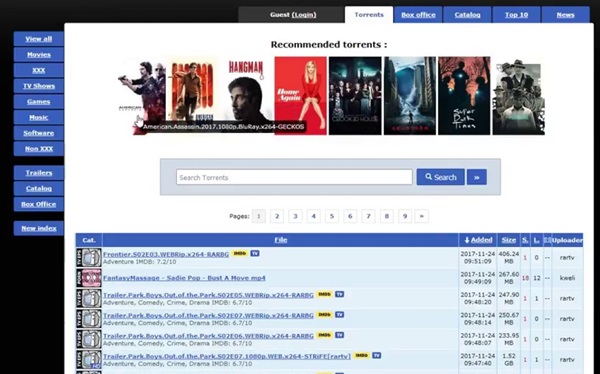600x374 pixels.
Task: Open the Login link
Action: (304, 15)
